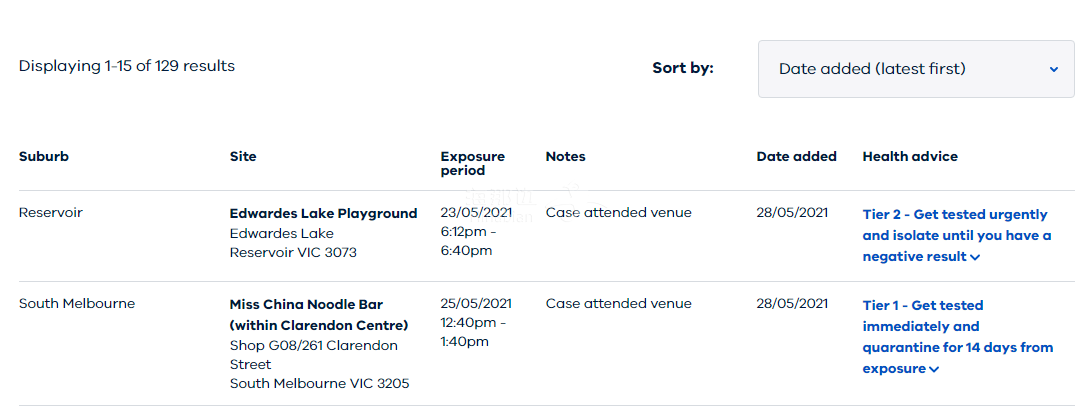1076x406 pixels.
Task: Select the 23/05/2021 exposure period for Edwardes Lake
Action: [x=476, y=232]
